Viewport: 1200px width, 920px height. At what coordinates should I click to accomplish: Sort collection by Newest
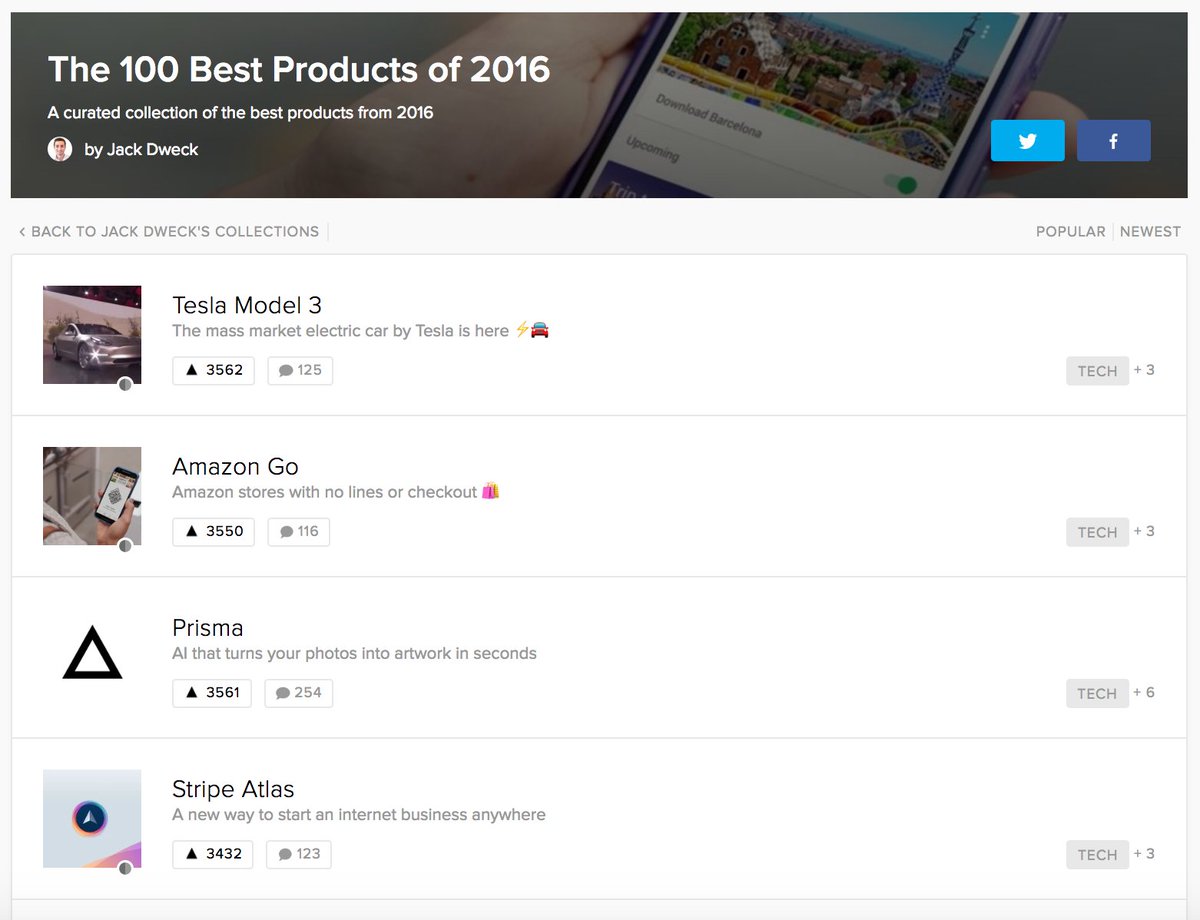(x=1150, y=231)
